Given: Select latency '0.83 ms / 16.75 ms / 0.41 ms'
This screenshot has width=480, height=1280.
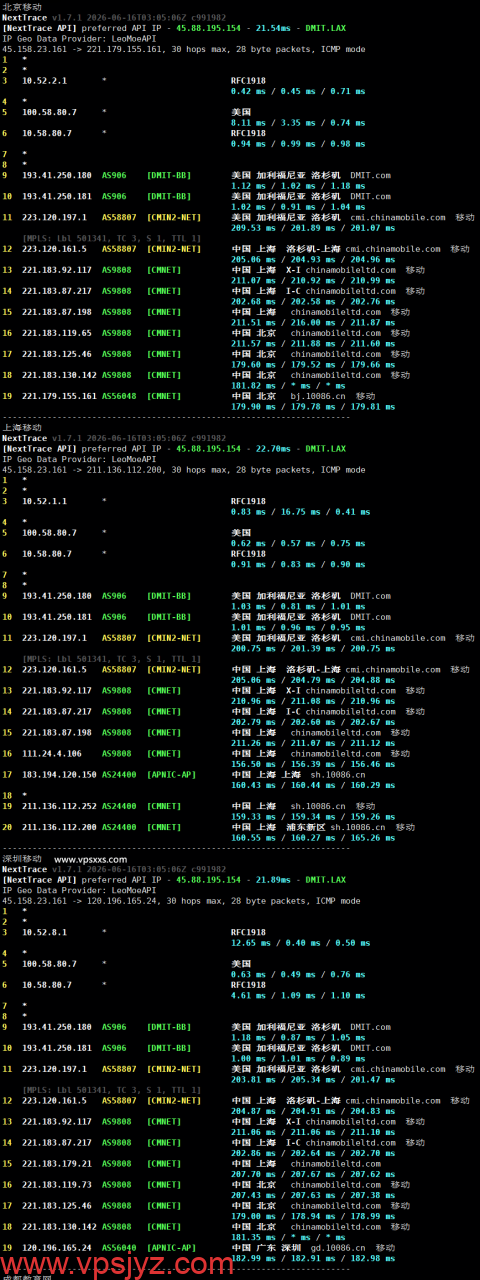Looking at the screenshot, I should click(x=299, y=511).
